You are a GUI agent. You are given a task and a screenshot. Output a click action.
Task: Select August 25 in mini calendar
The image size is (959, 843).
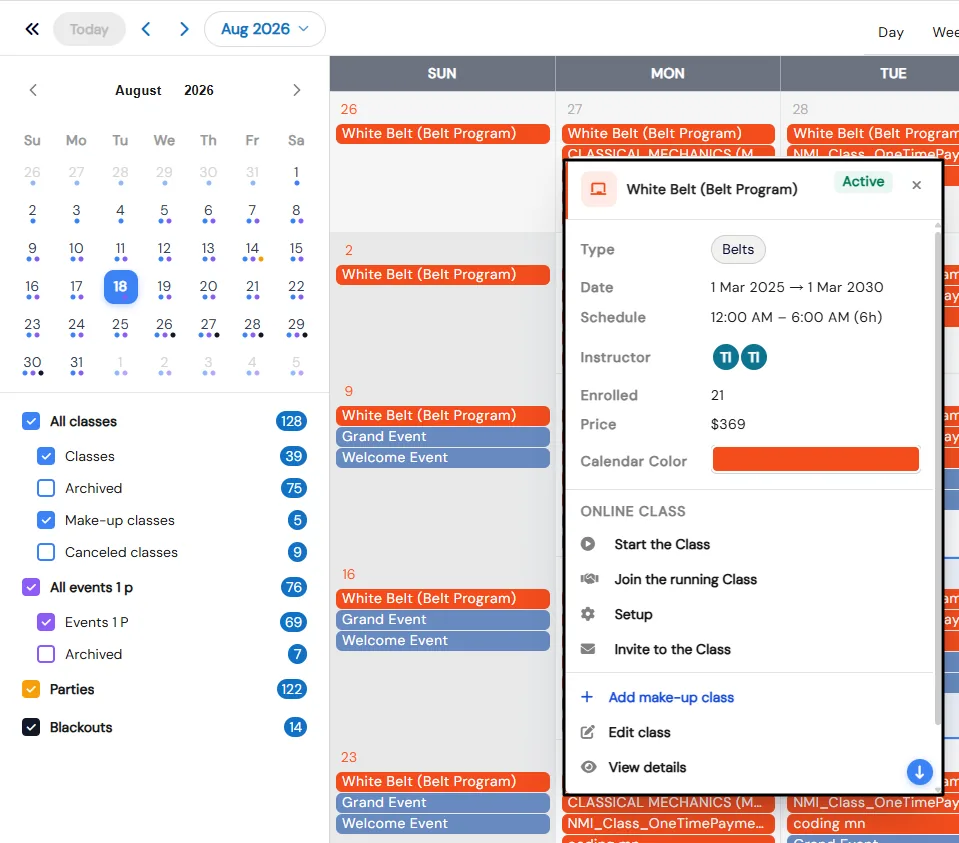pyautogui.click(x=120, y=325)
